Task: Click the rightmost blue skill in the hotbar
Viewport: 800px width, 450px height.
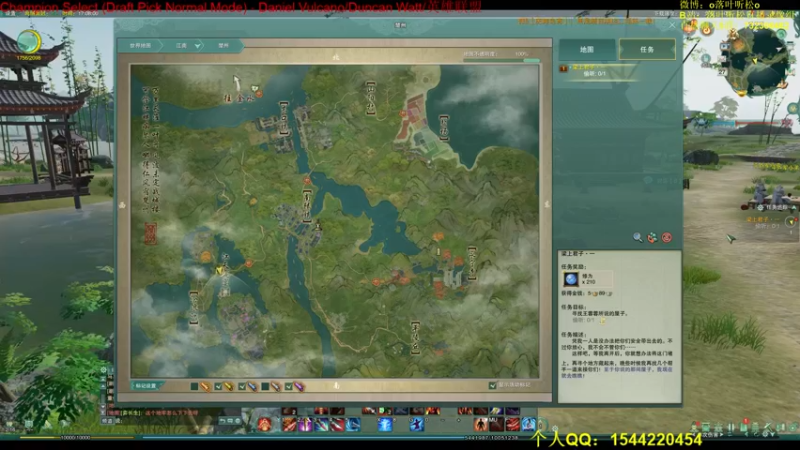Action: [529, 424]
